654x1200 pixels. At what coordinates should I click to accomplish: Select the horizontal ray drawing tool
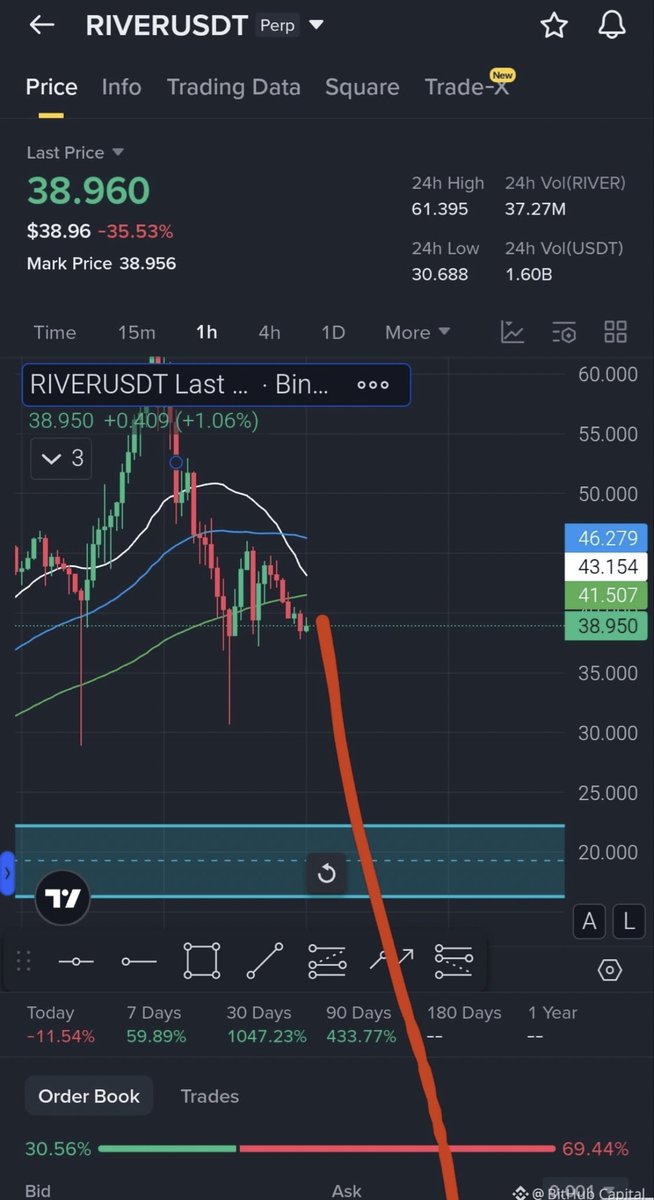[139, 962]
